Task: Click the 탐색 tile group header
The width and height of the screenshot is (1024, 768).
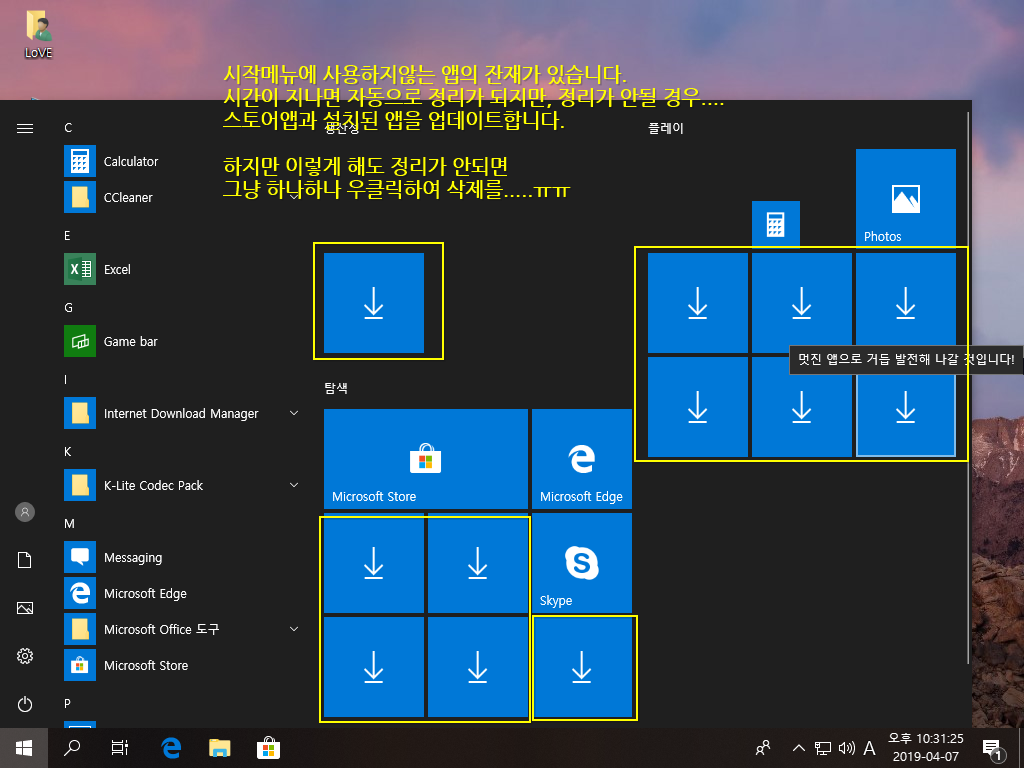Action: [336, 388]
